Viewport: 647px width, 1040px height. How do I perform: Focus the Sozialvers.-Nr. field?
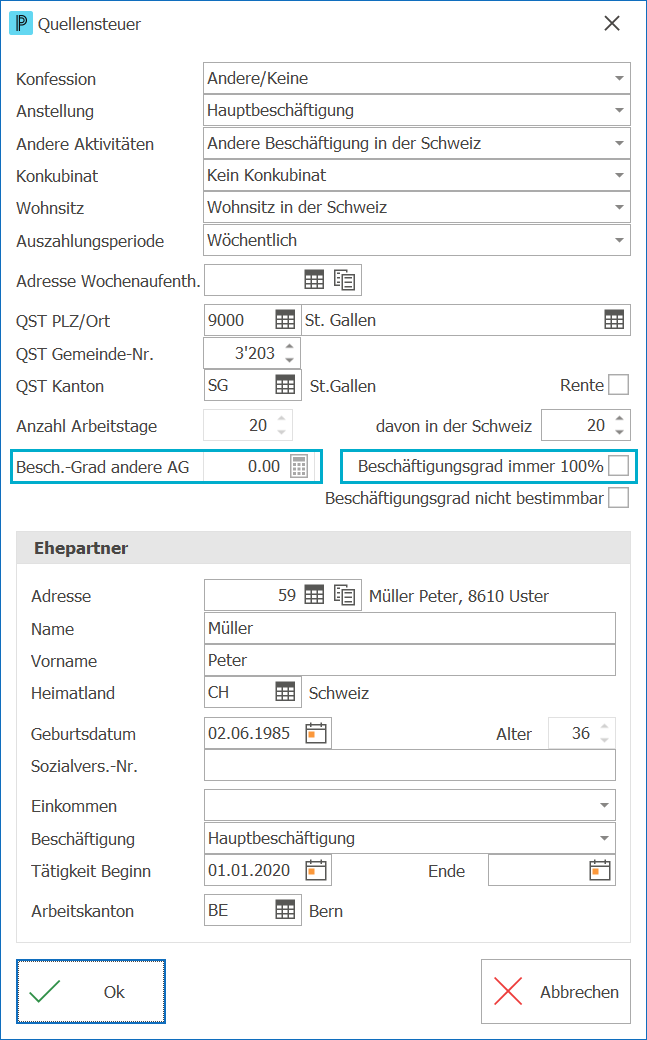click(x=409, y=765)
